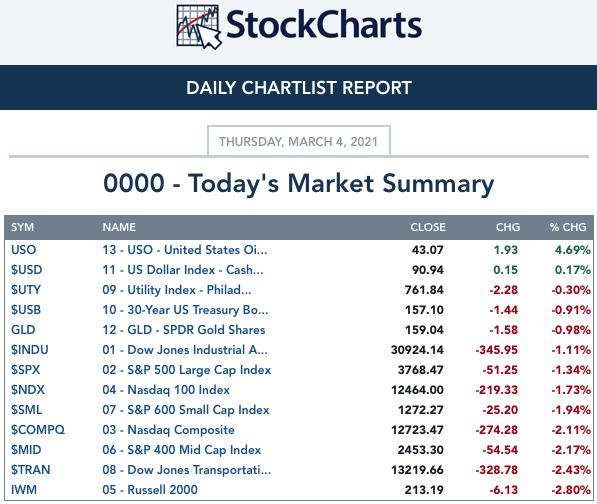597x504 pixels.
Task: Open 30-Year US Treasury Bond chart link
Action: [x=185, y=310]
